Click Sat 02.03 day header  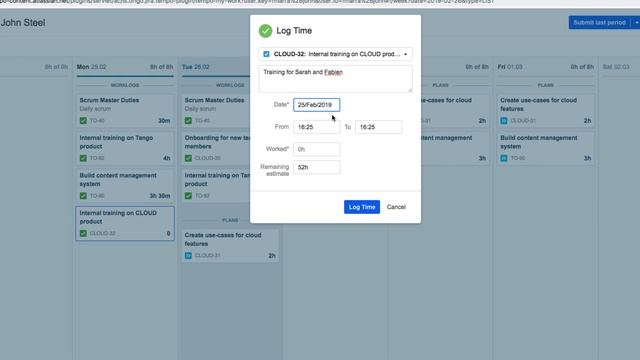point(616,67)
